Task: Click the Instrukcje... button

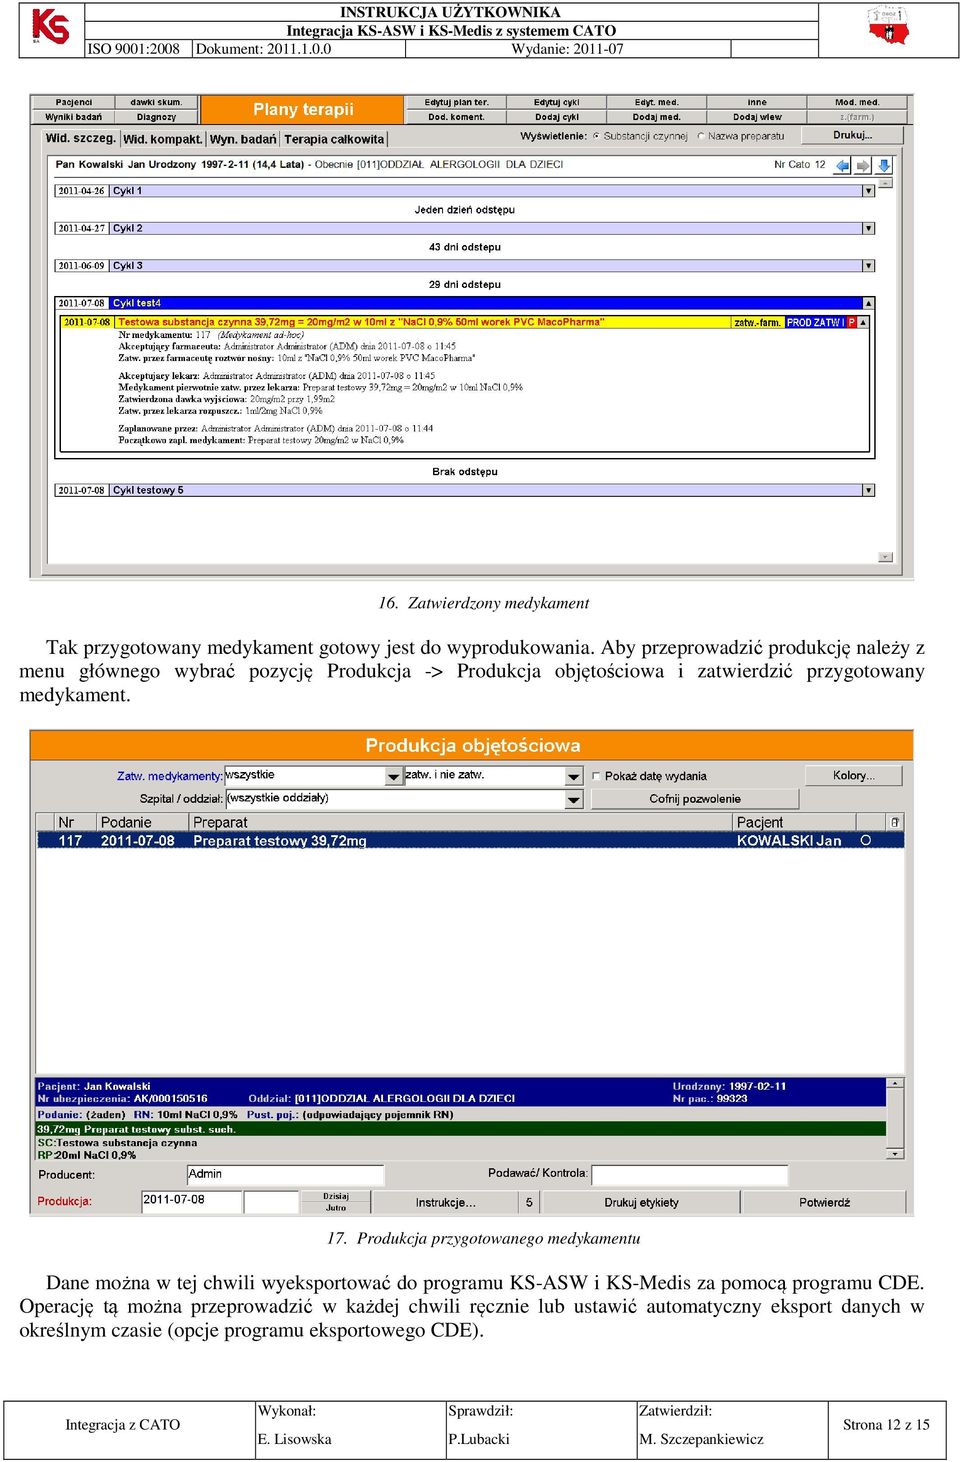Action: point(446,1202)
